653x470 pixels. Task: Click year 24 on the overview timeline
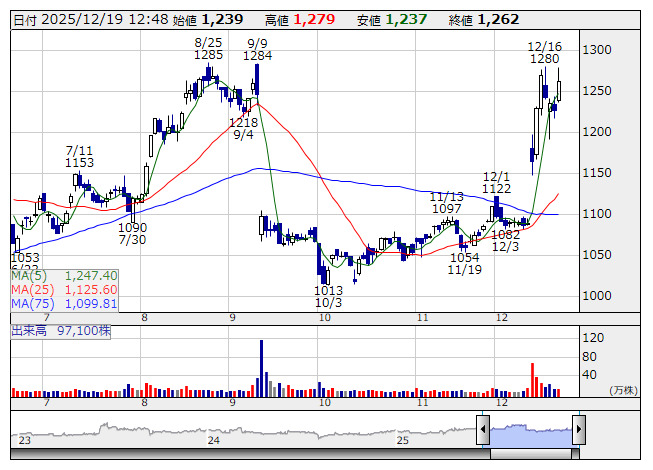coord(214,440)
